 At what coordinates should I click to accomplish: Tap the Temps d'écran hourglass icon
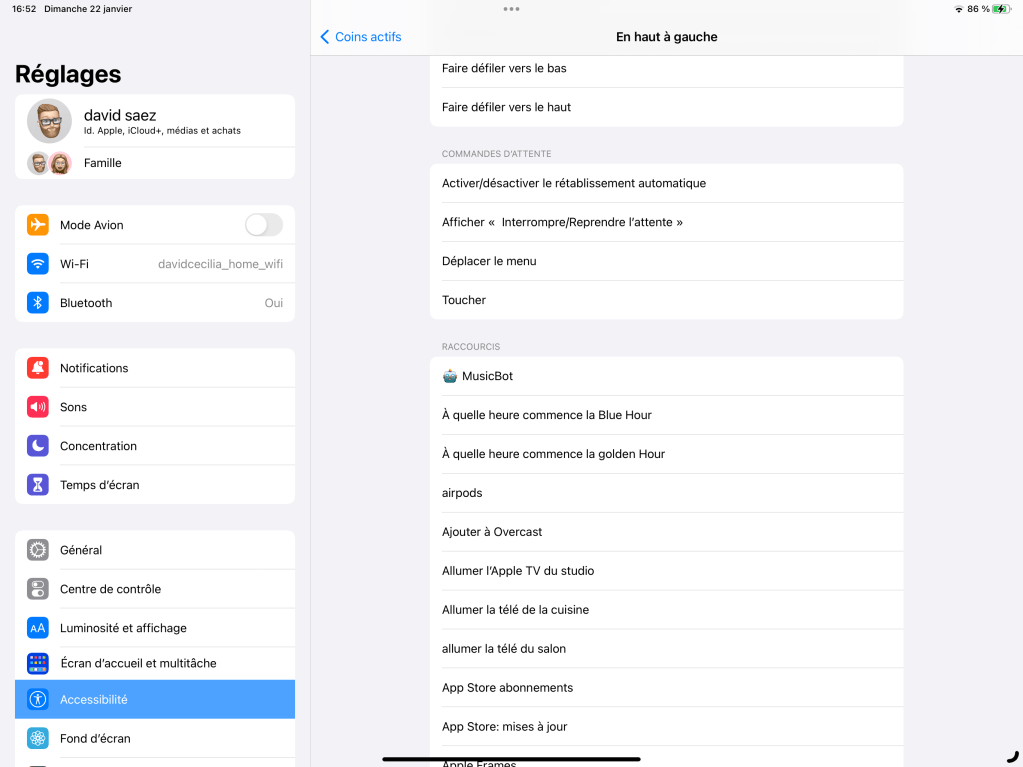coord(38,485)
